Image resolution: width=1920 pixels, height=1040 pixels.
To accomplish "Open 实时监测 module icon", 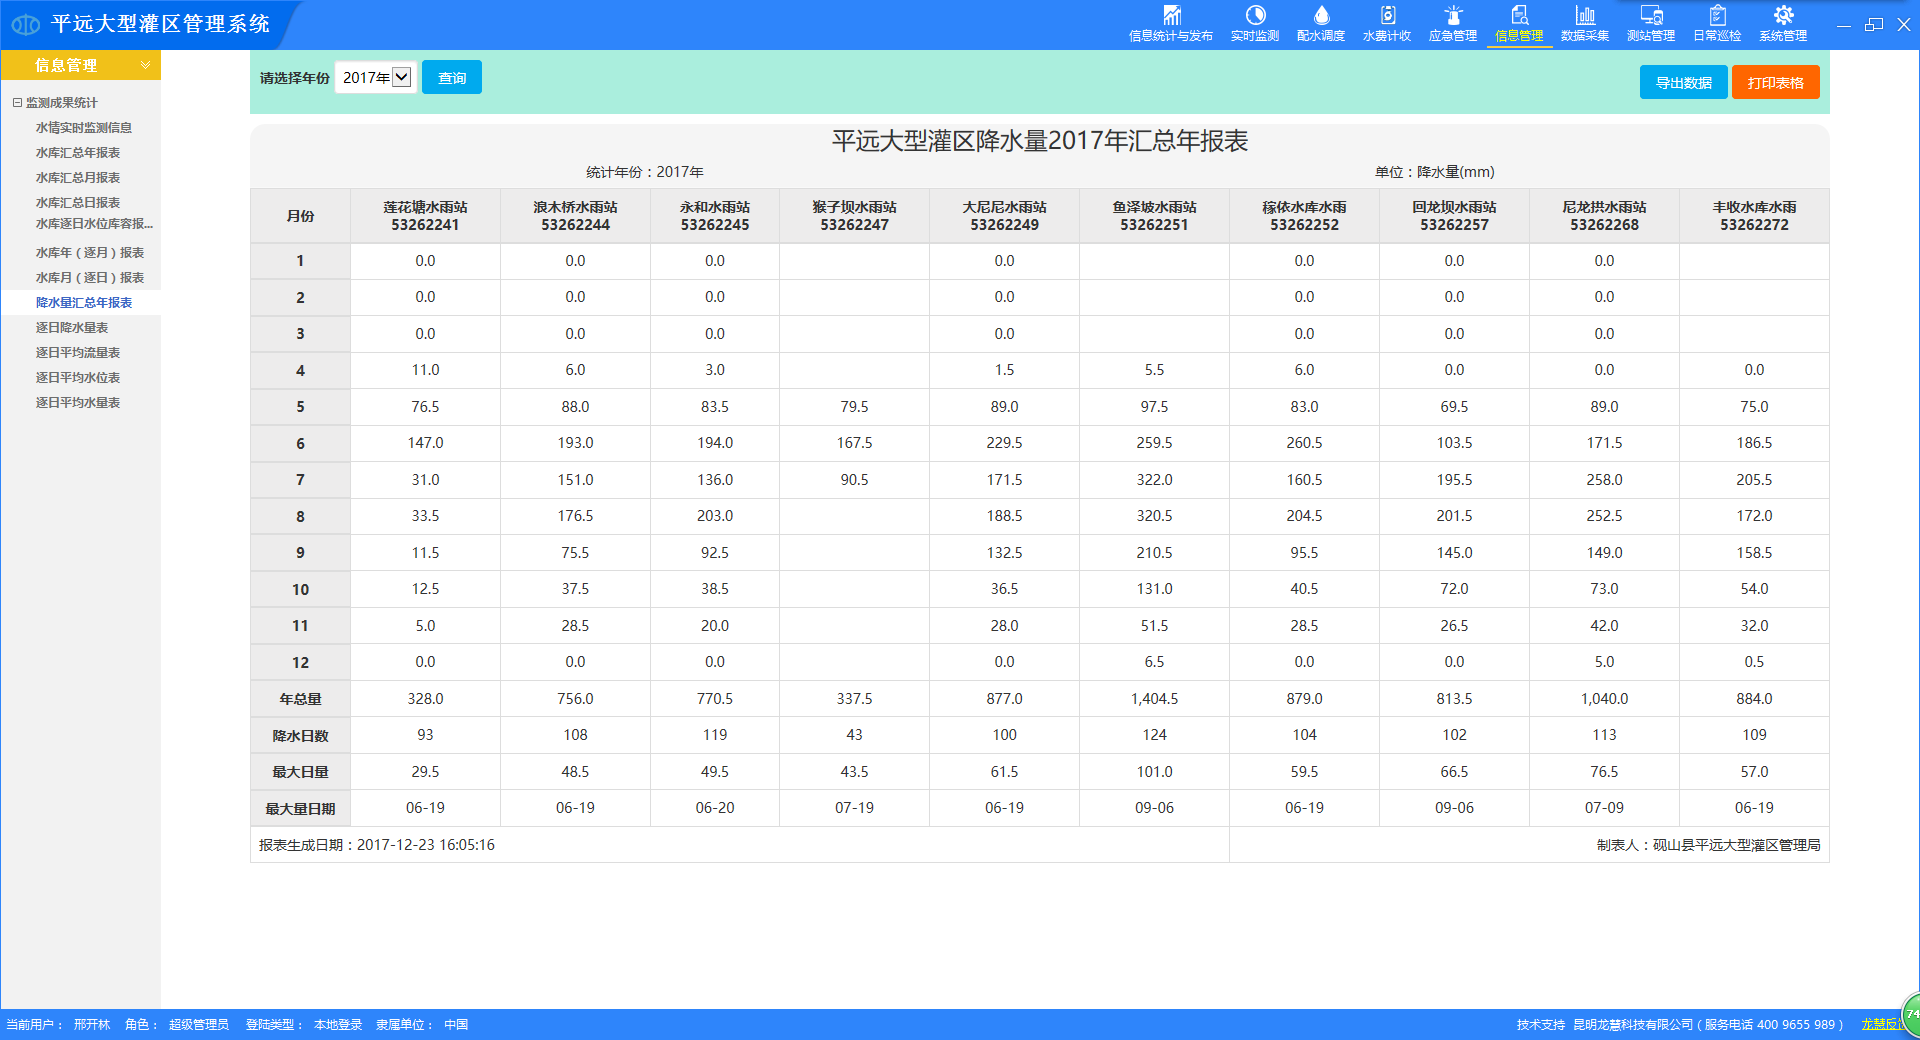I will click(1255, 16).
